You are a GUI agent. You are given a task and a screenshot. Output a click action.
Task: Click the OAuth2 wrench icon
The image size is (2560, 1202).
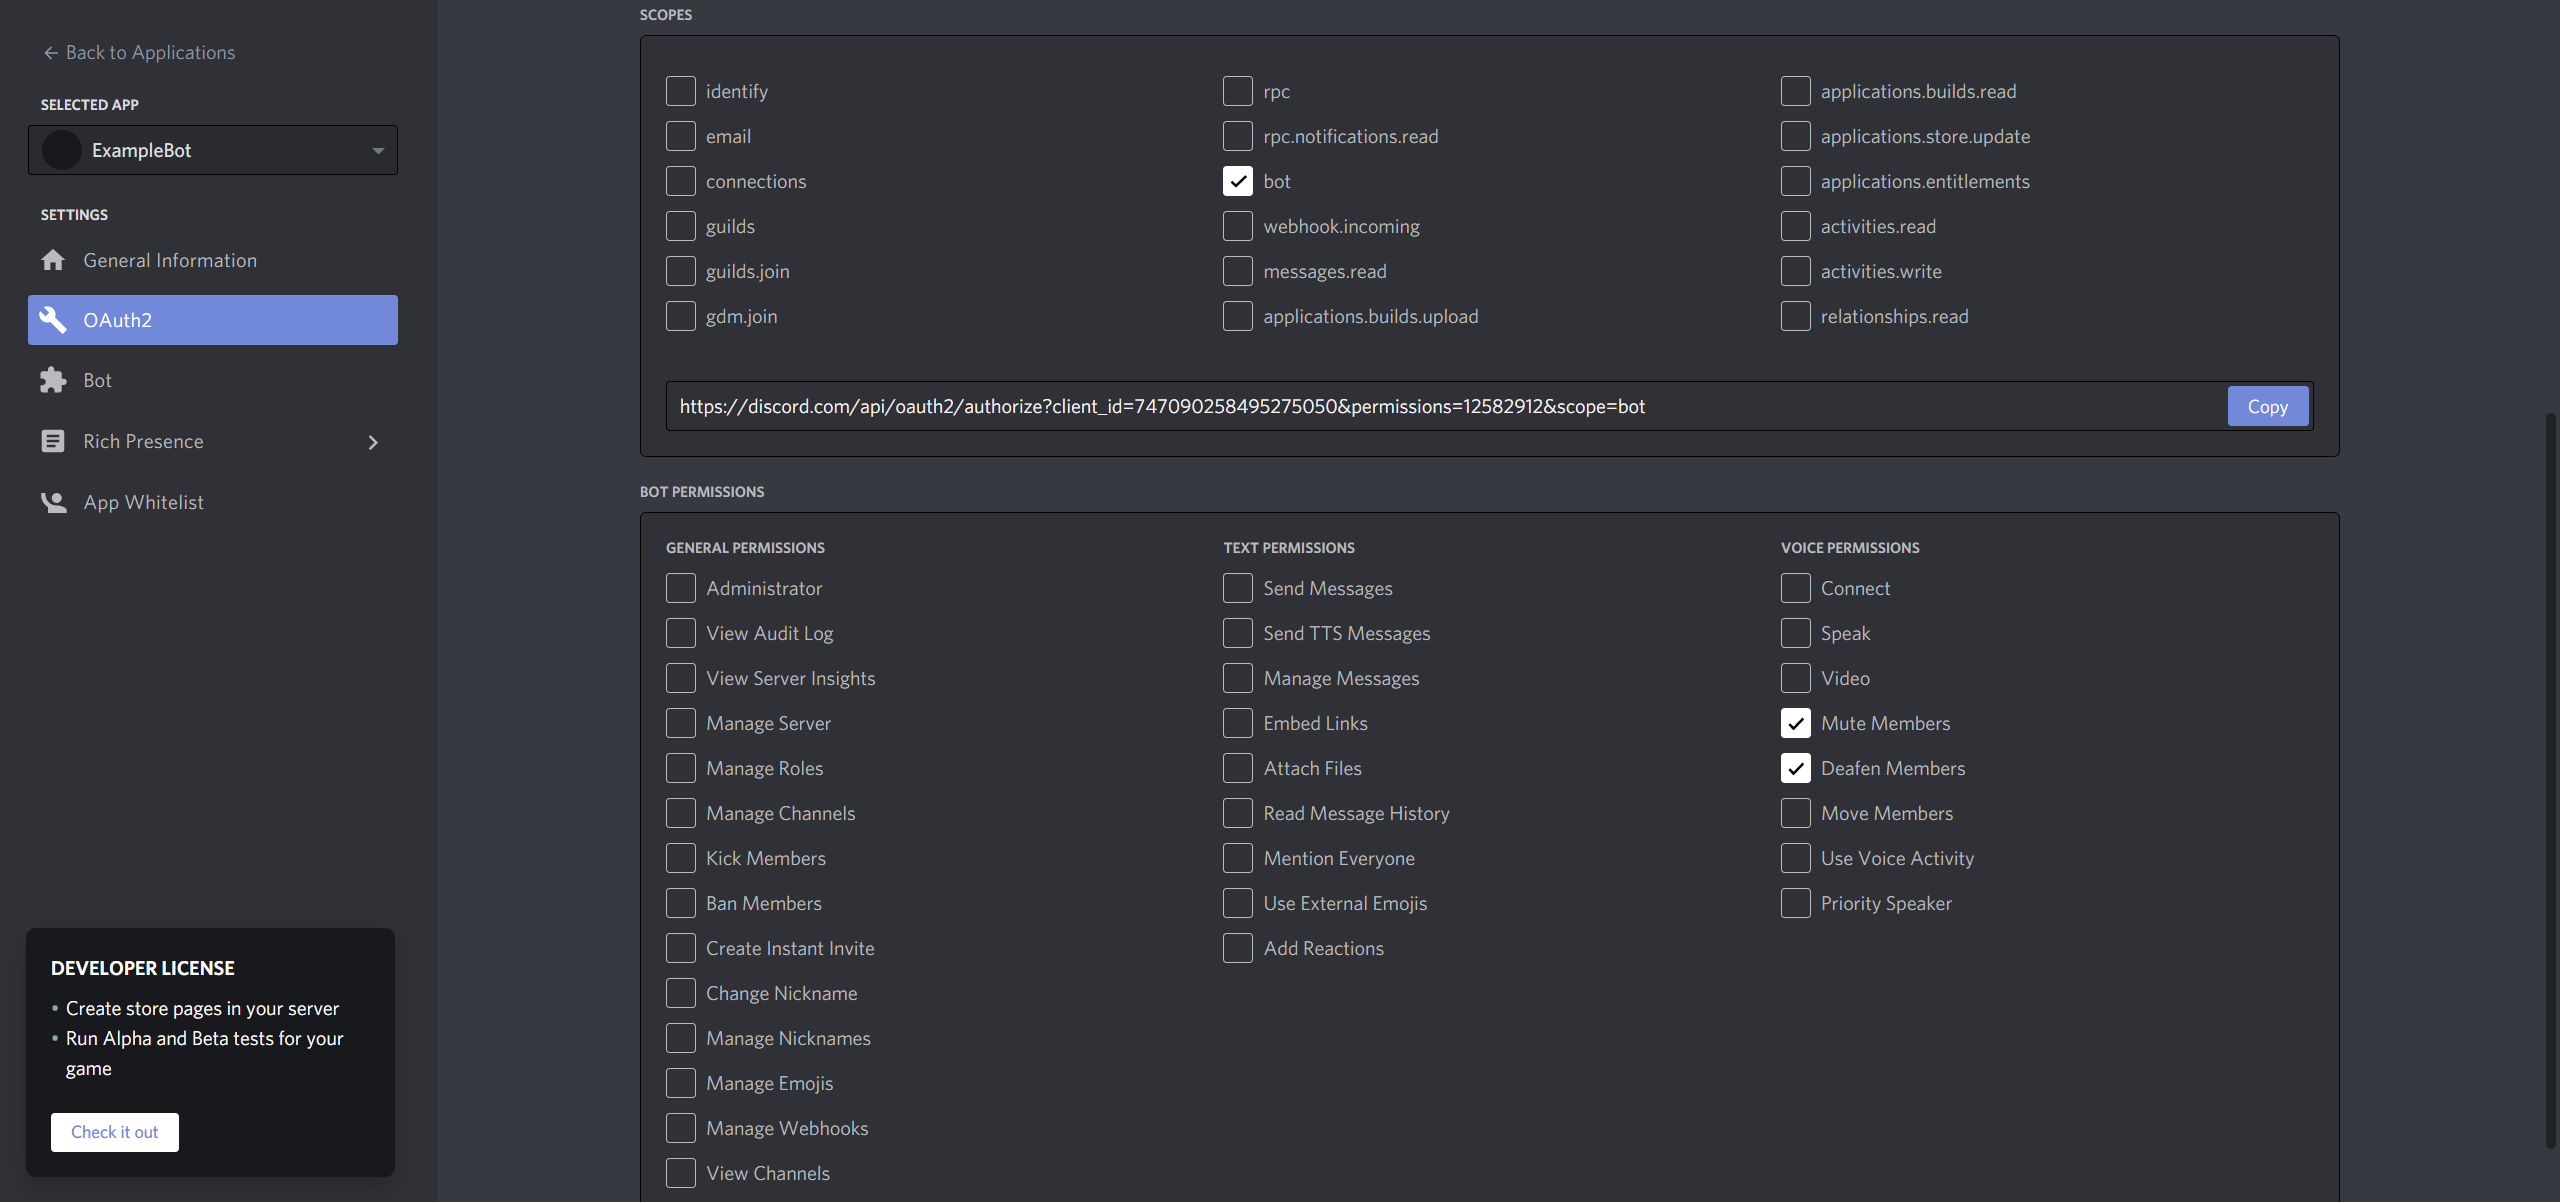pyautogui.click(x=53, y=320)
